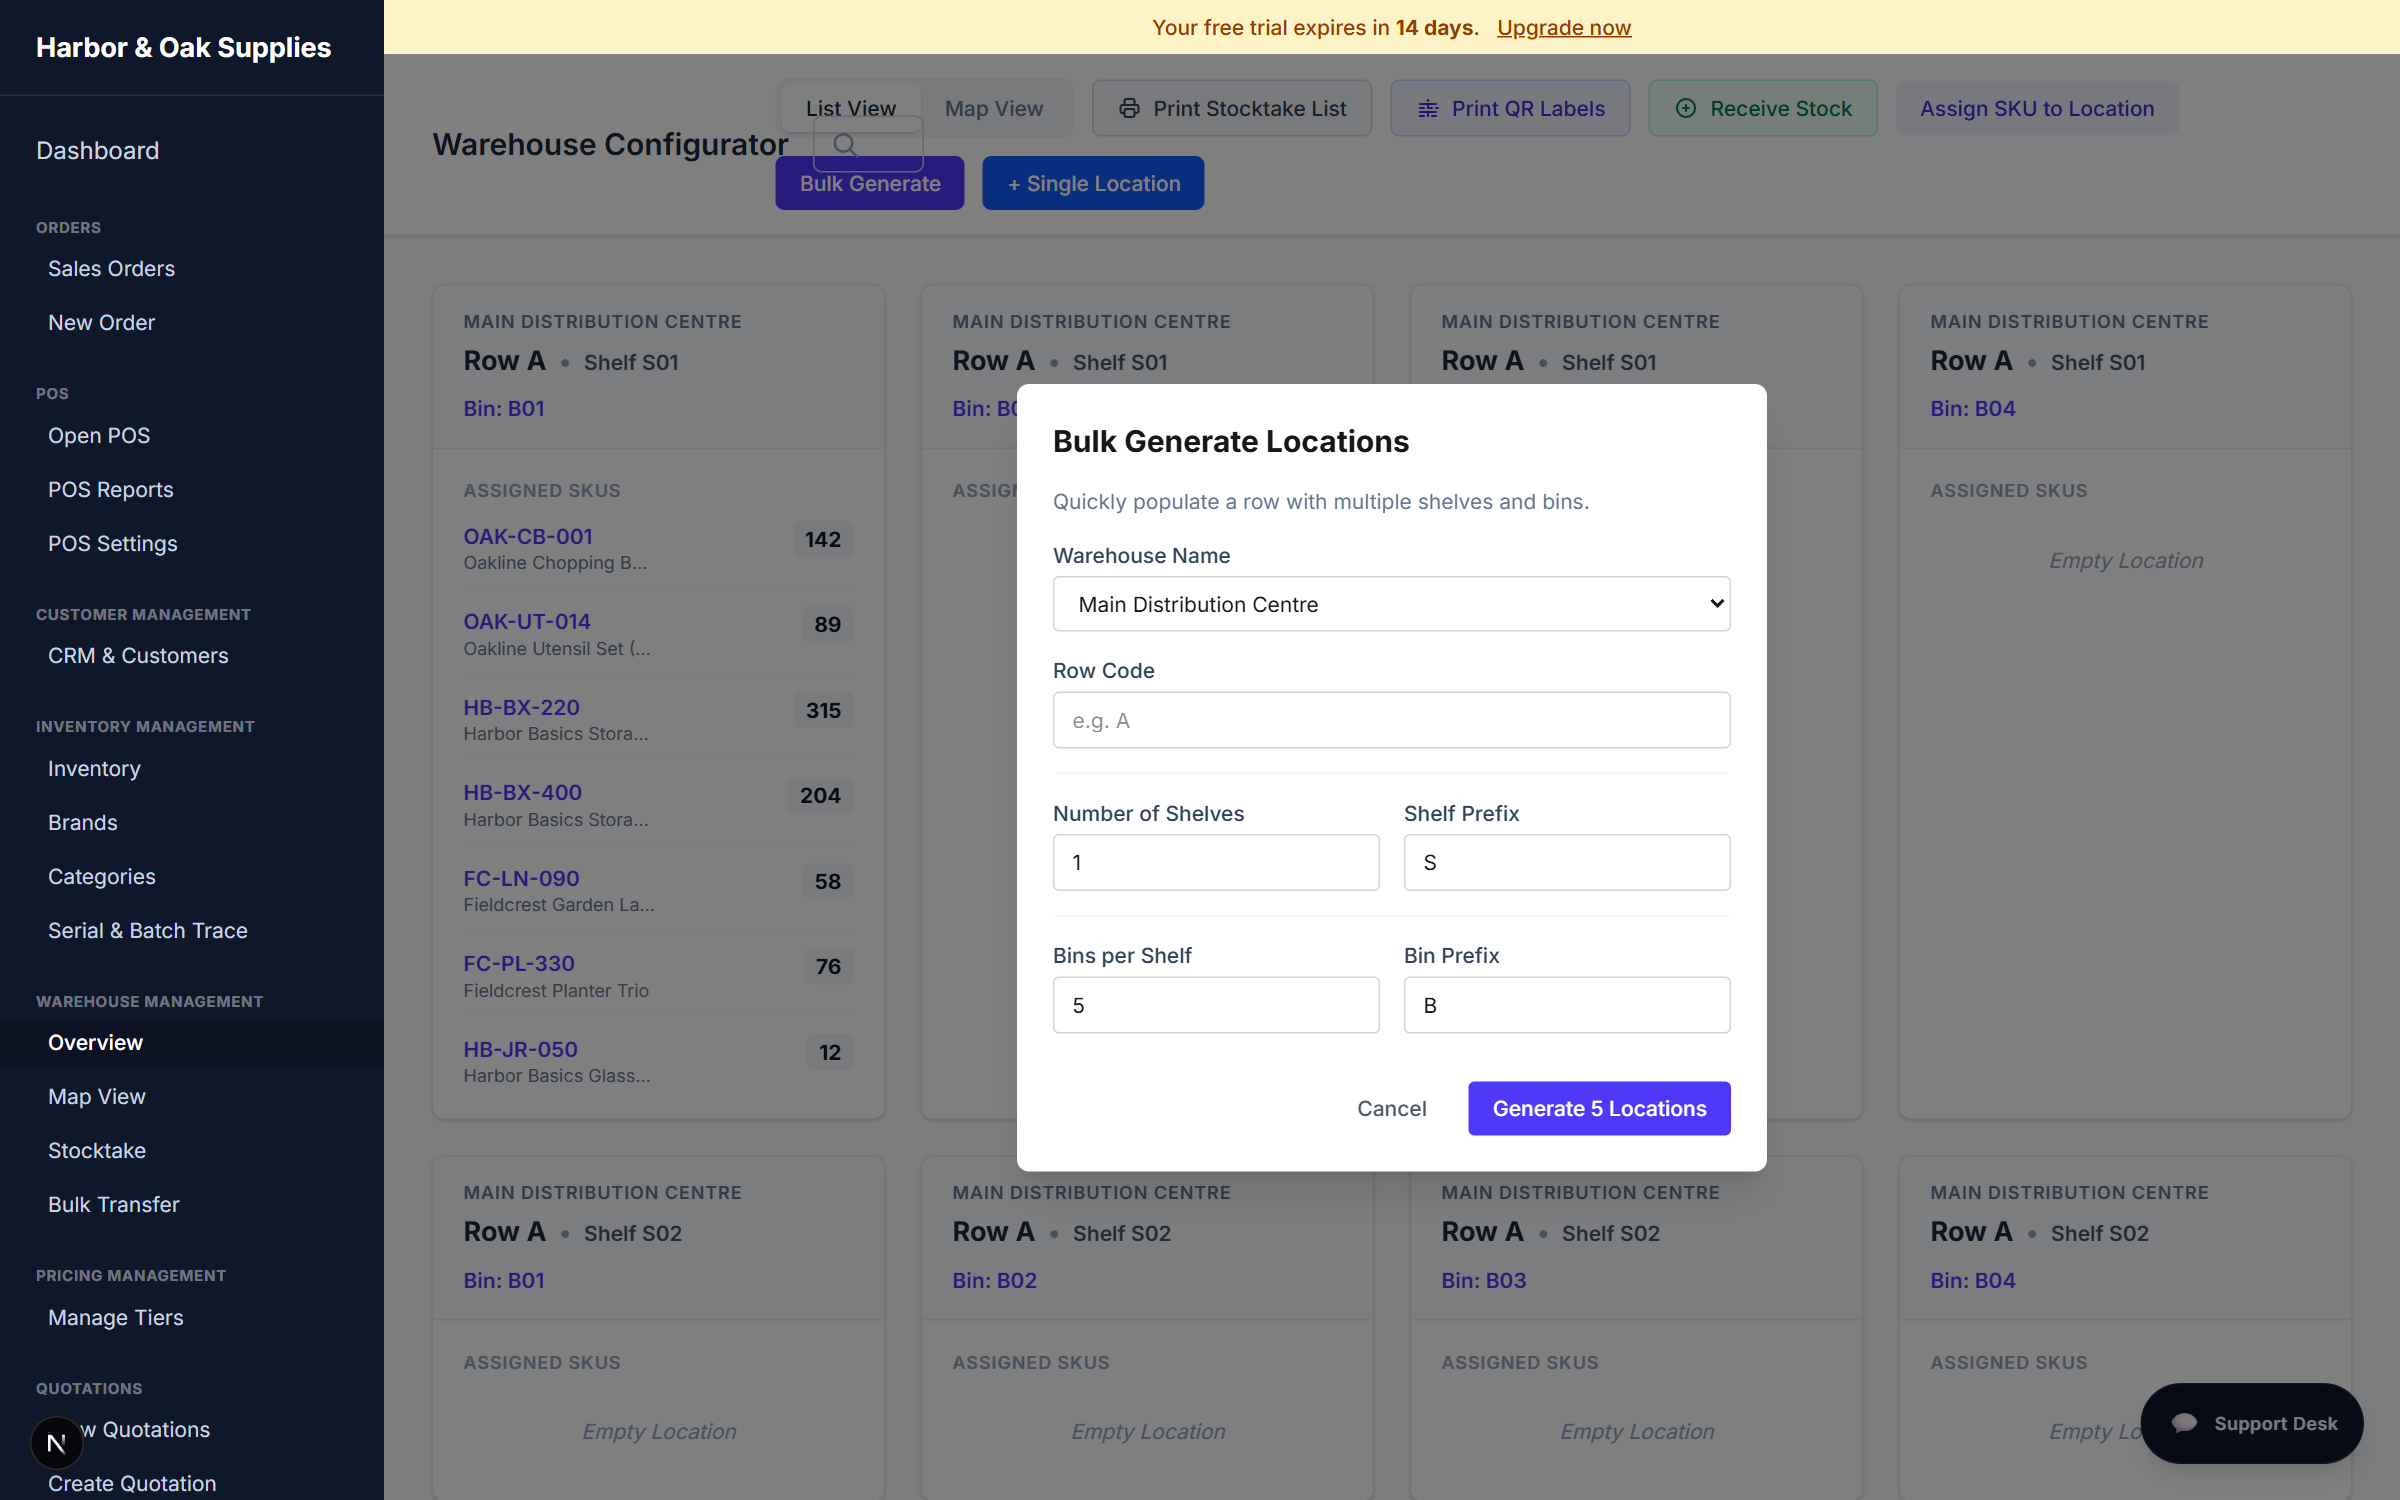Open Create Quotation in the sidebar
The image size is (2400, 1500).
131,1483
